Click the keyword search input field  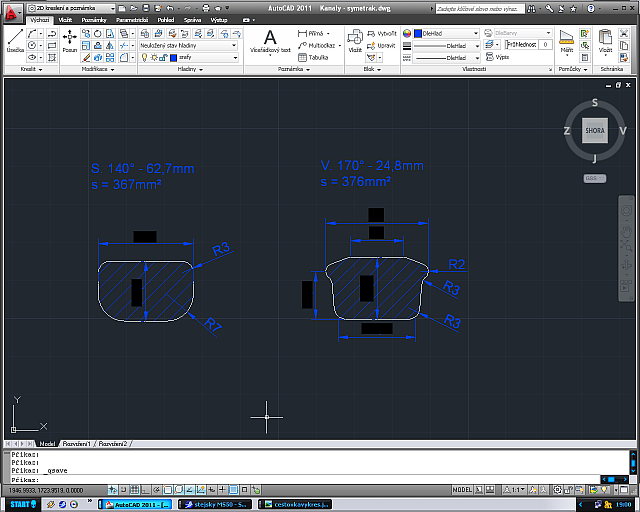pos(480,8)
